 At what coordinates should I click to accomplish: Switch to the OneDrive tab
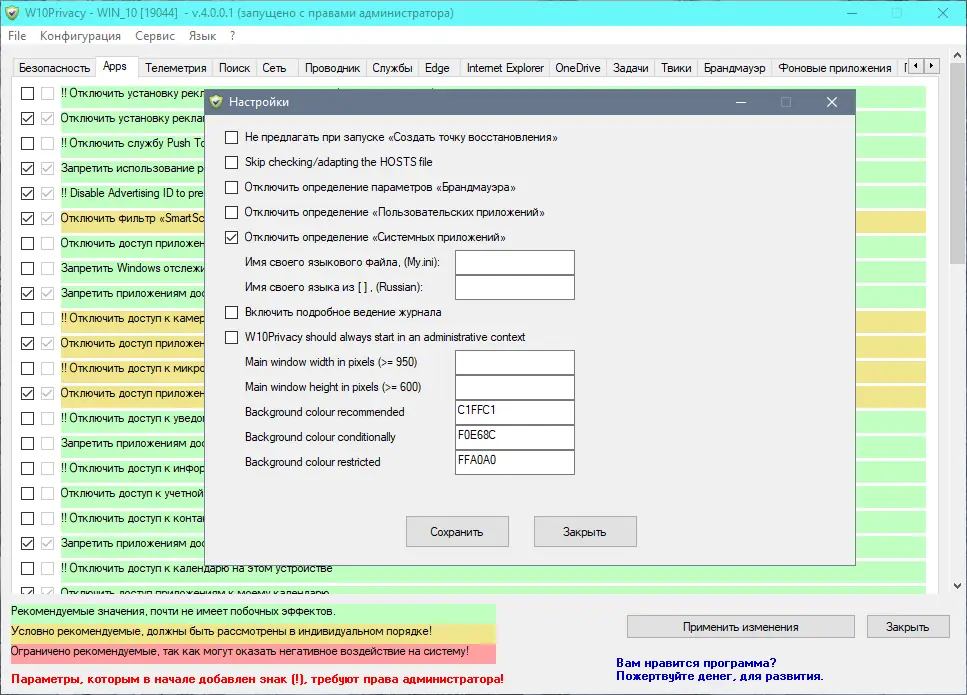coord(578,68)
